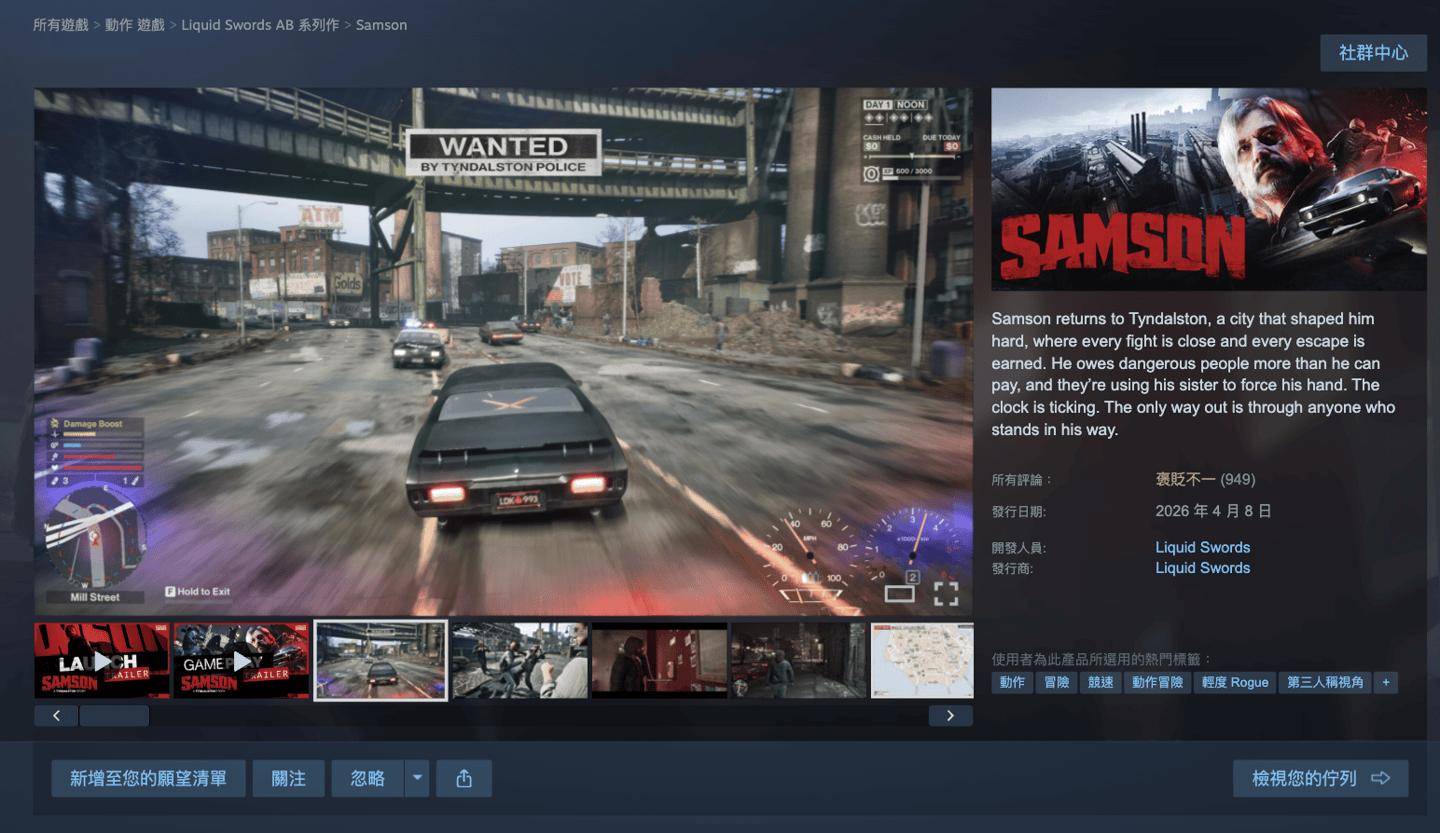The height and width of the screenshot is (833, 1440).
Task: Go to 所有遊戲 breadcrumb link
Action: [61, 25]
